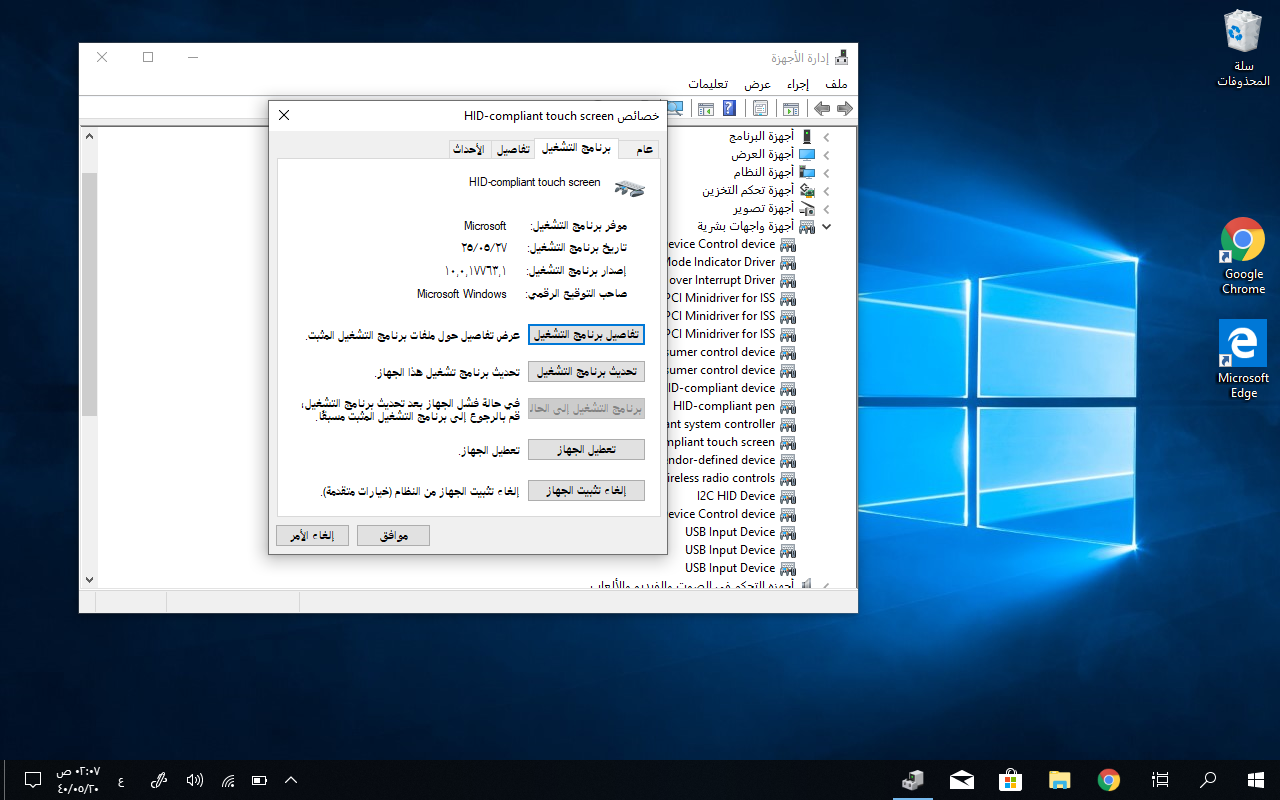Expand the أجهزة تحكم التخزين tree node
Image resolution: width=1280 pixels, height=800 pixels.
click(x=826, y=190)
